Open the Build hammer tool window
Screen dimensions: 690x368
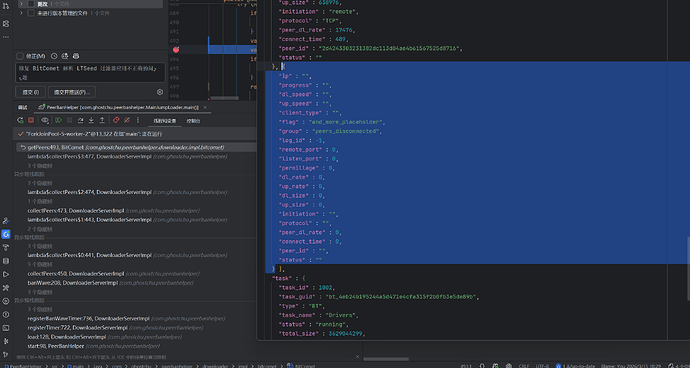[x=6, y=247]
